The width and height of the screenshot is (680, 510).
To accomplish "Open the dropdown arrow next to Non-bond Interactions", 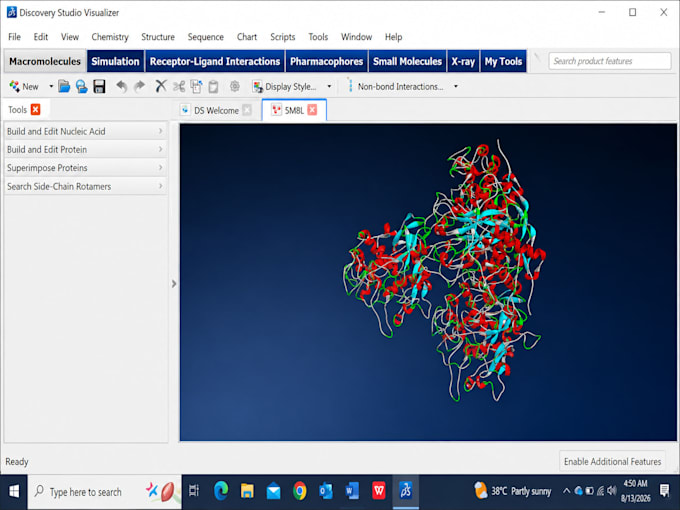I will (456, 87).
